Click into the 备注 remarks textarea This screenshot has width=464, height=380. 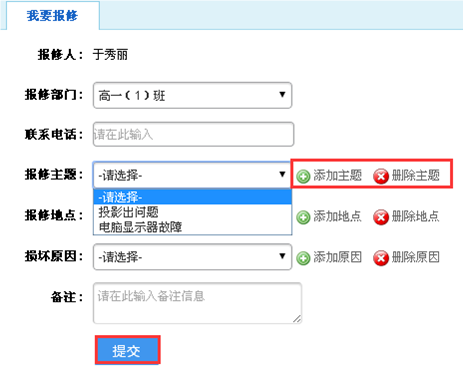point(197,303)
